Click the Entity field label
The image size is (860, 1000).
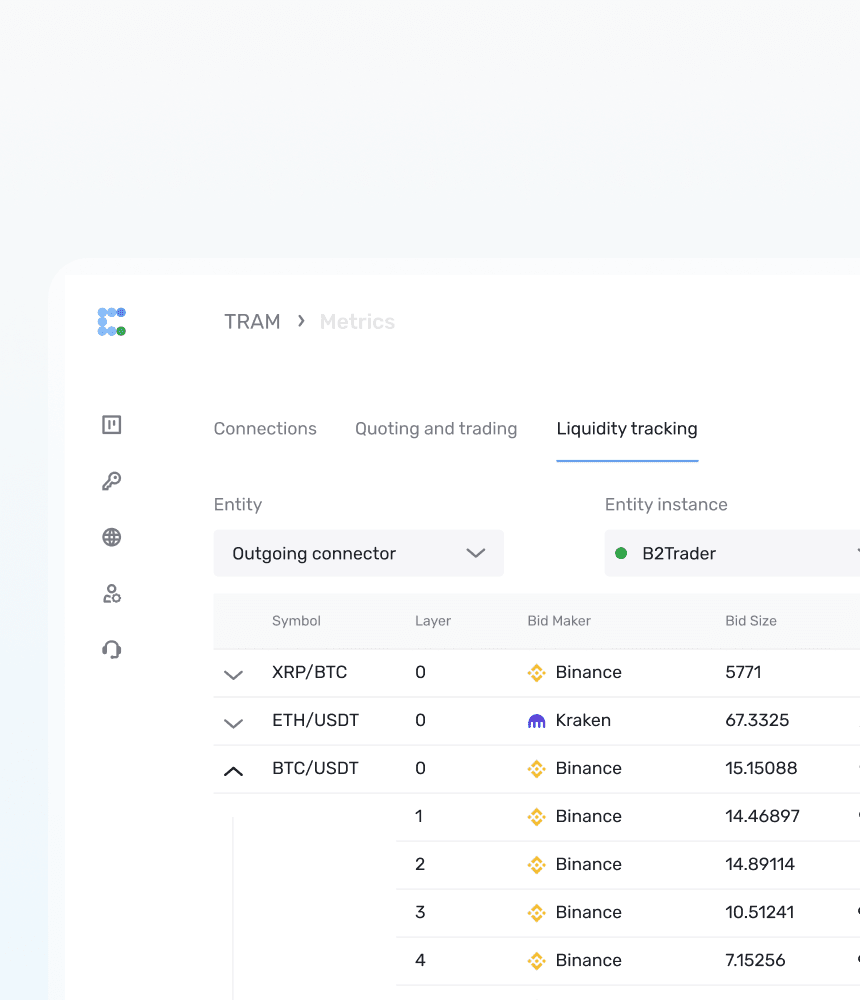click(238, 504)
